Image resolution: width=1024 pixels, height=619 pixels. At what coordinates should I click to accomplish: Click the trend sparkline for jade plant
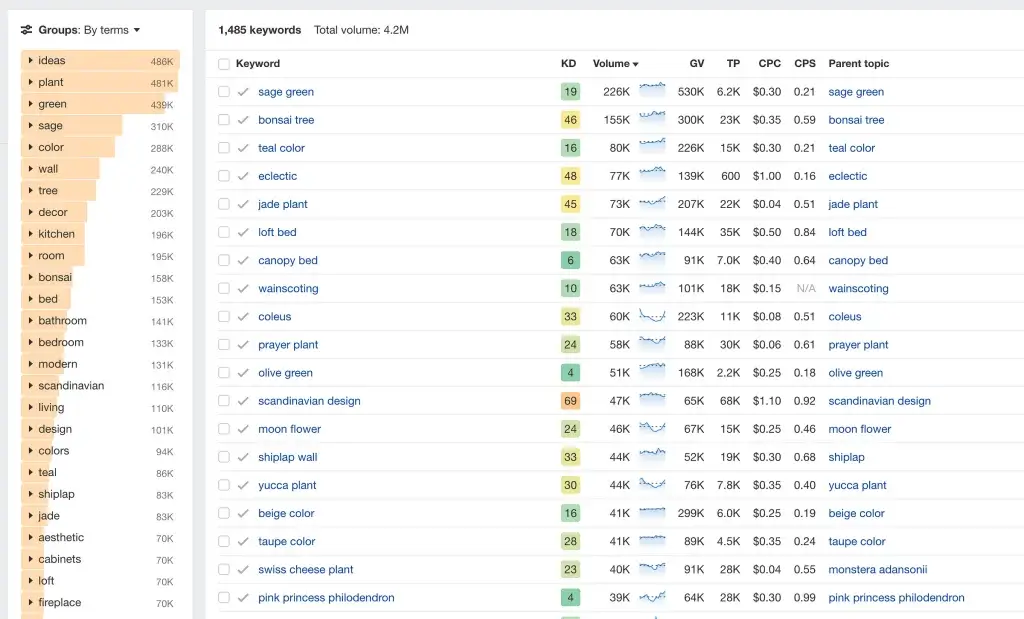coord(652,204)
